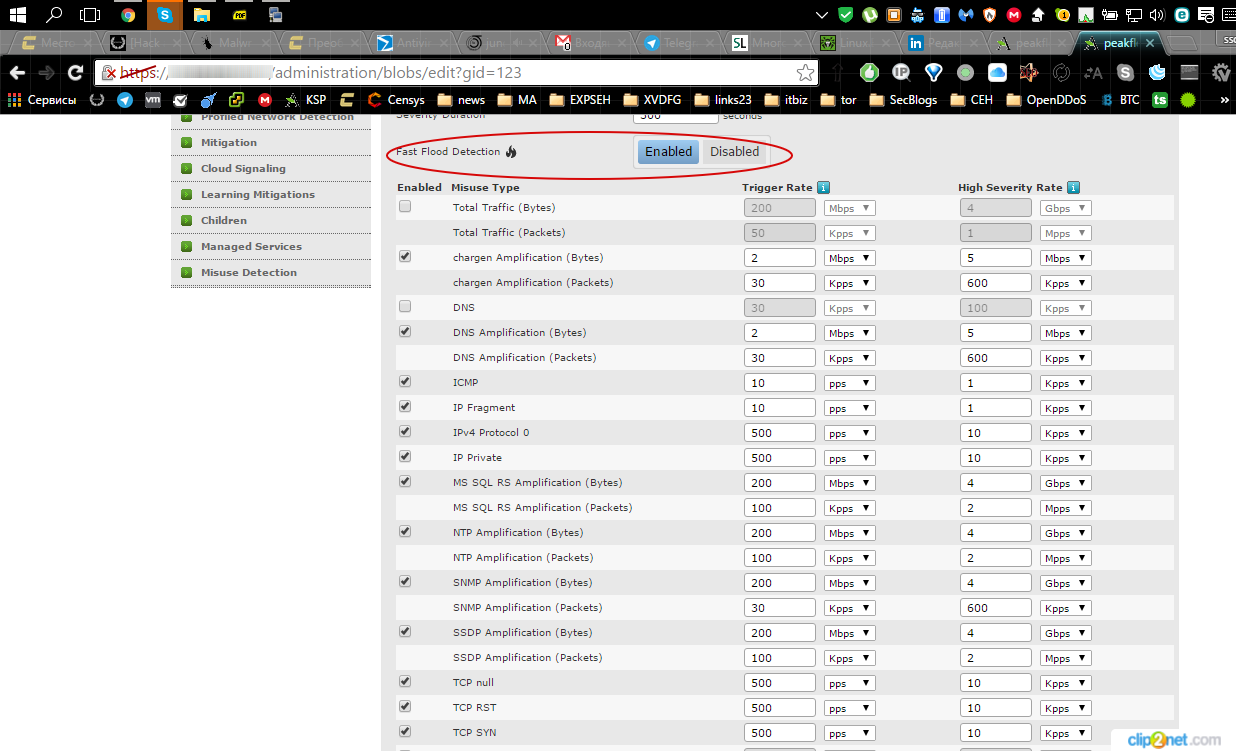Viewport: 1236px width, 751px height.
Task: Open the news bookmarks folder
Action: 461,100
